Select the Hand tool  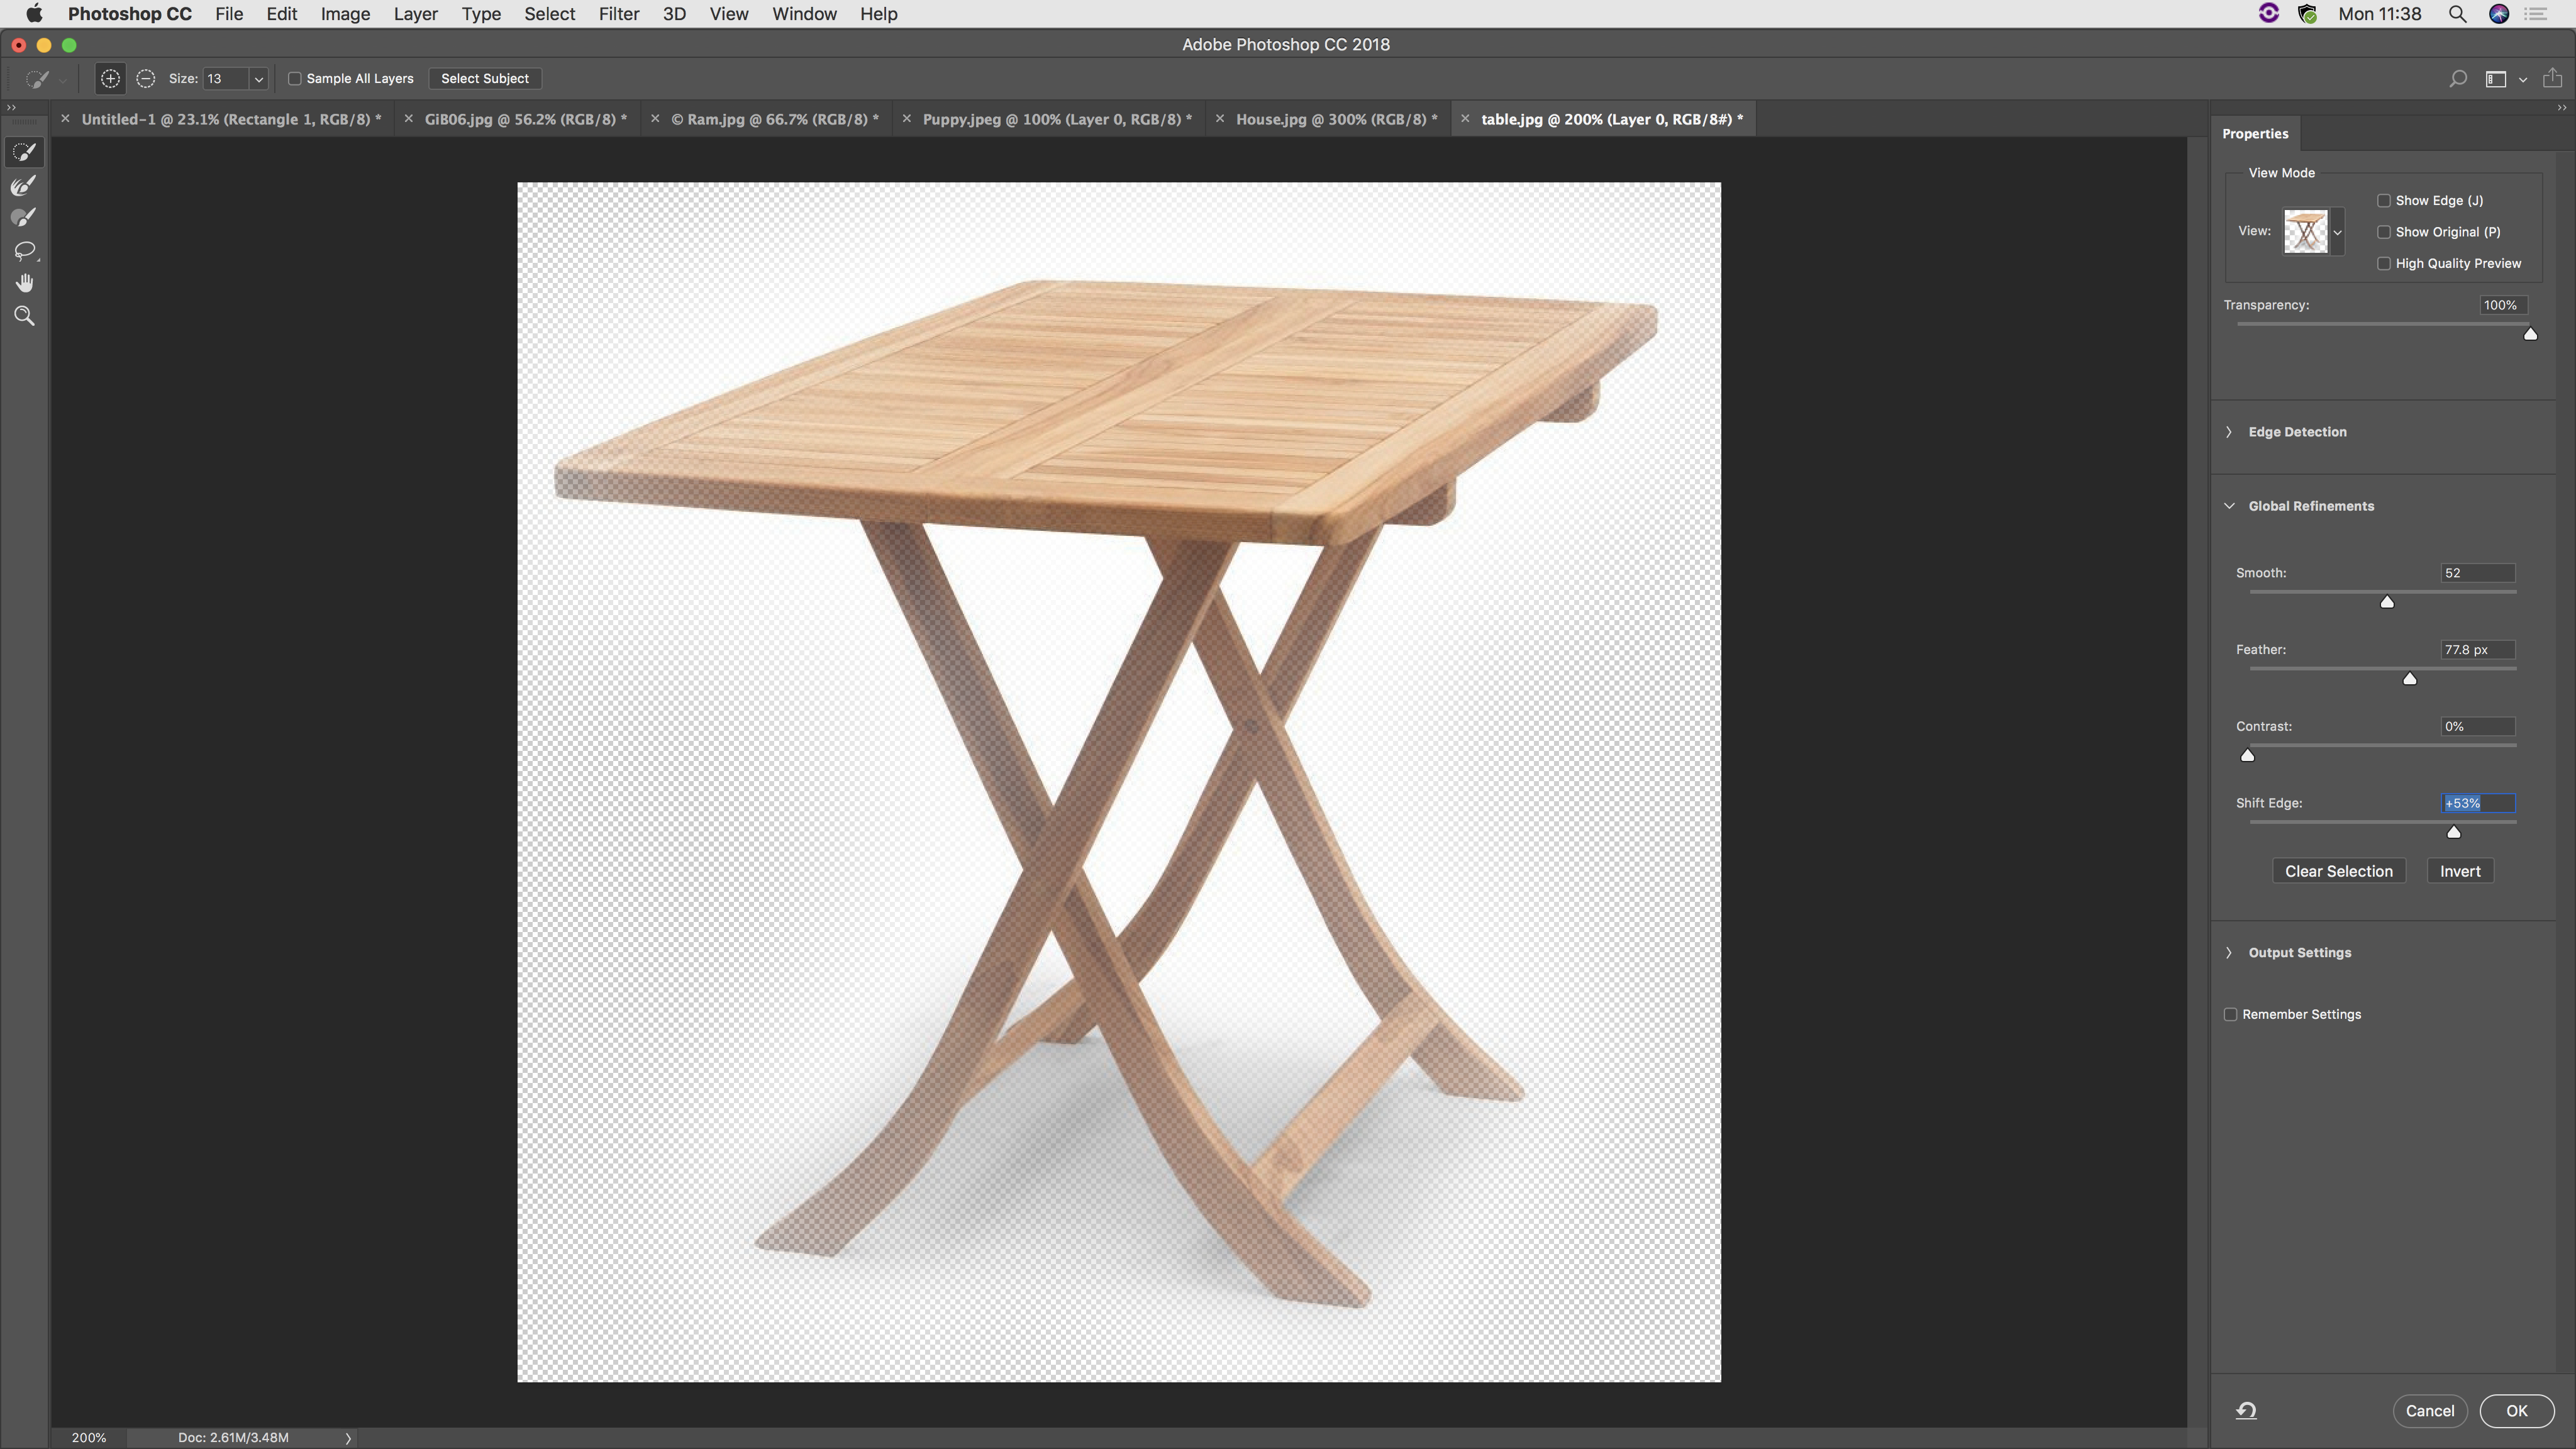point(24,283)
